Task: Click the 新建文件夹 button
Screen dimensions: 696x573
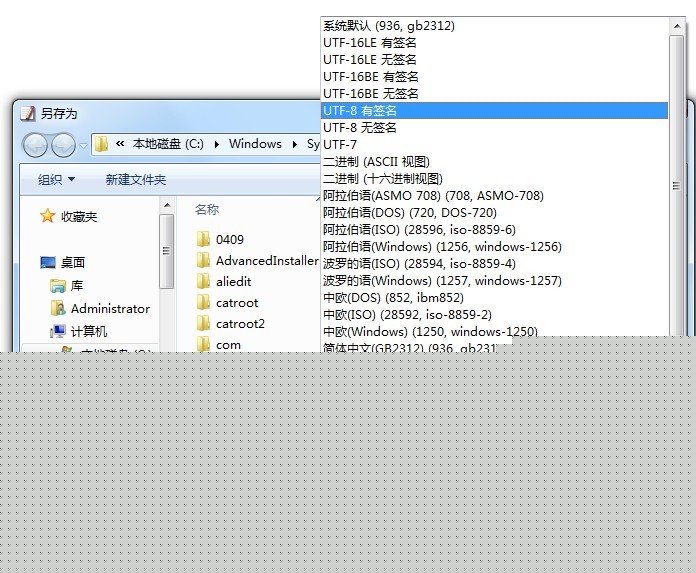Action: (x=136, y=180)
